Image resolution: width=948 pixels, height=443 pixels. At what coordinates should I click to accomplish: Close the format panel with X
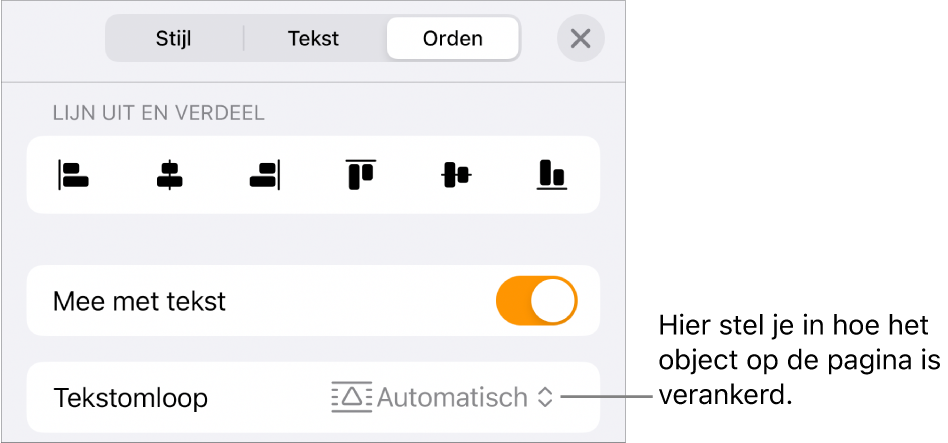point(580,39)
